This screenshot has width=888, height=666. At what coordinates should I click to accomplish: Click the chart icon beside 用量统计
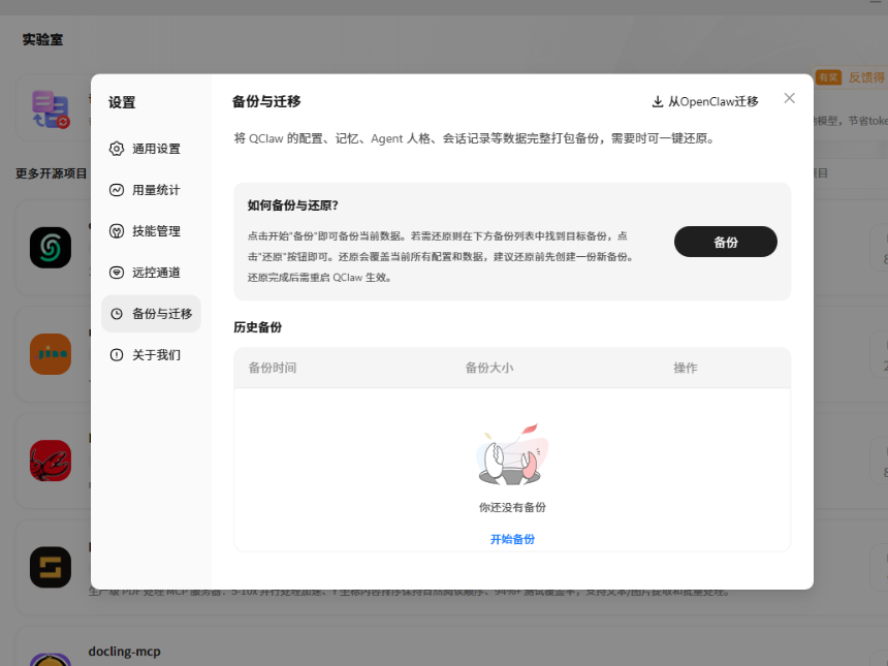(116, 190)
